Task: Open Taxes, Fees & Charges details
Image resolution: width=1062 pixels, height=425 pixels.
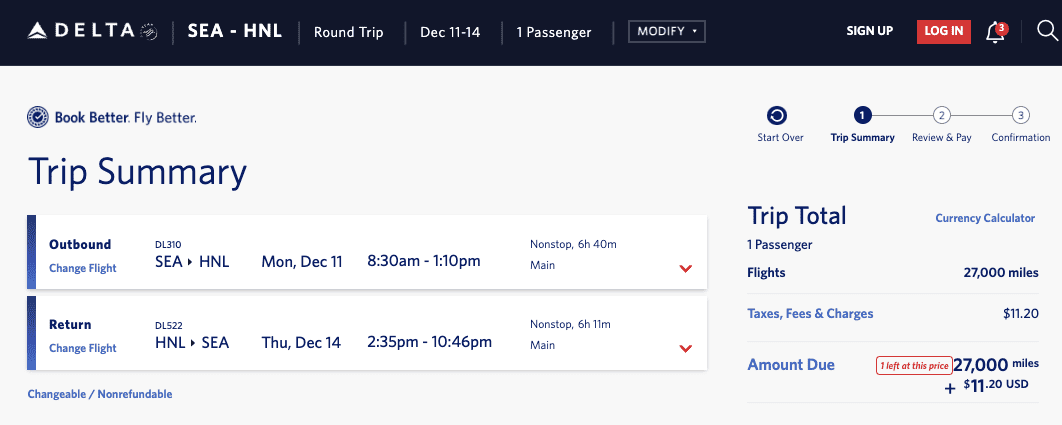Action: click(810, 314)
